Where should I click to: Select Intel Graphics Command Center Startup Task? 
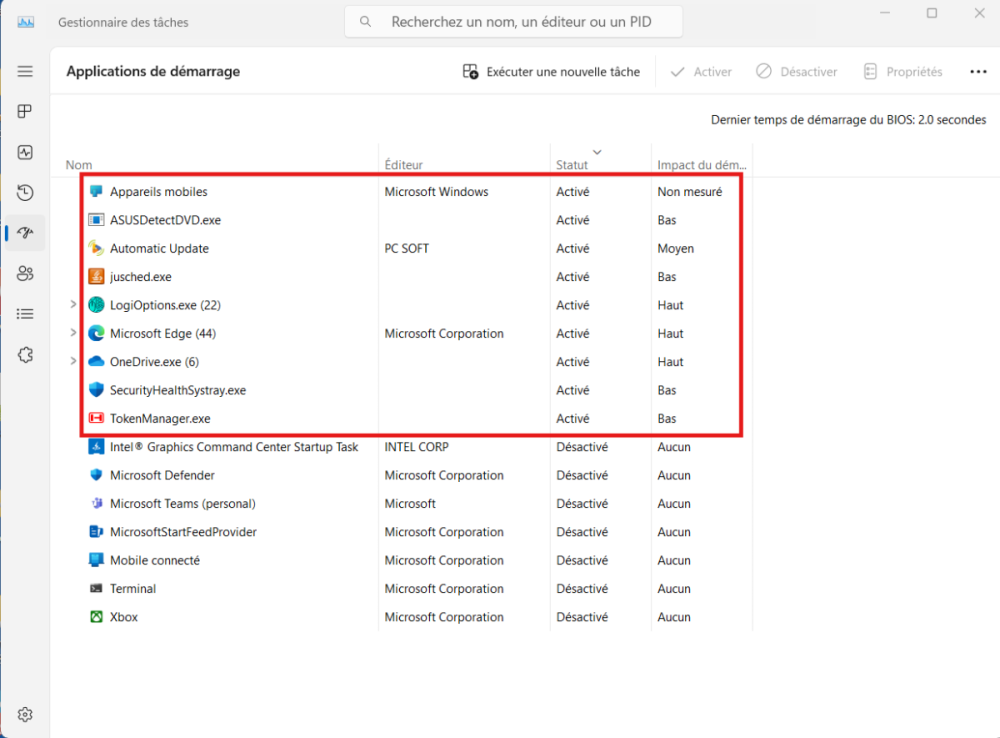point(234,446)
